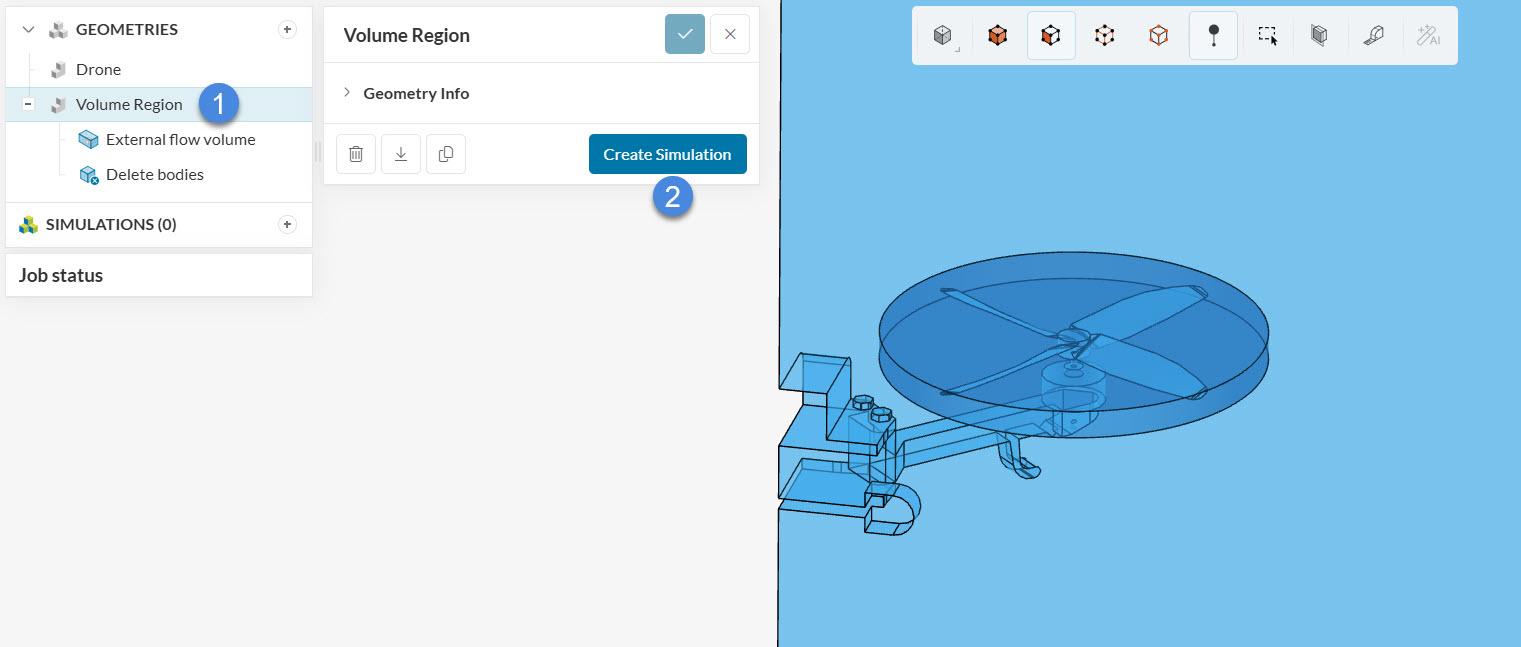This screenshot has width=1521, height=647.
Task: Activate the box selection tool
Action: (x=1267, y=36)
